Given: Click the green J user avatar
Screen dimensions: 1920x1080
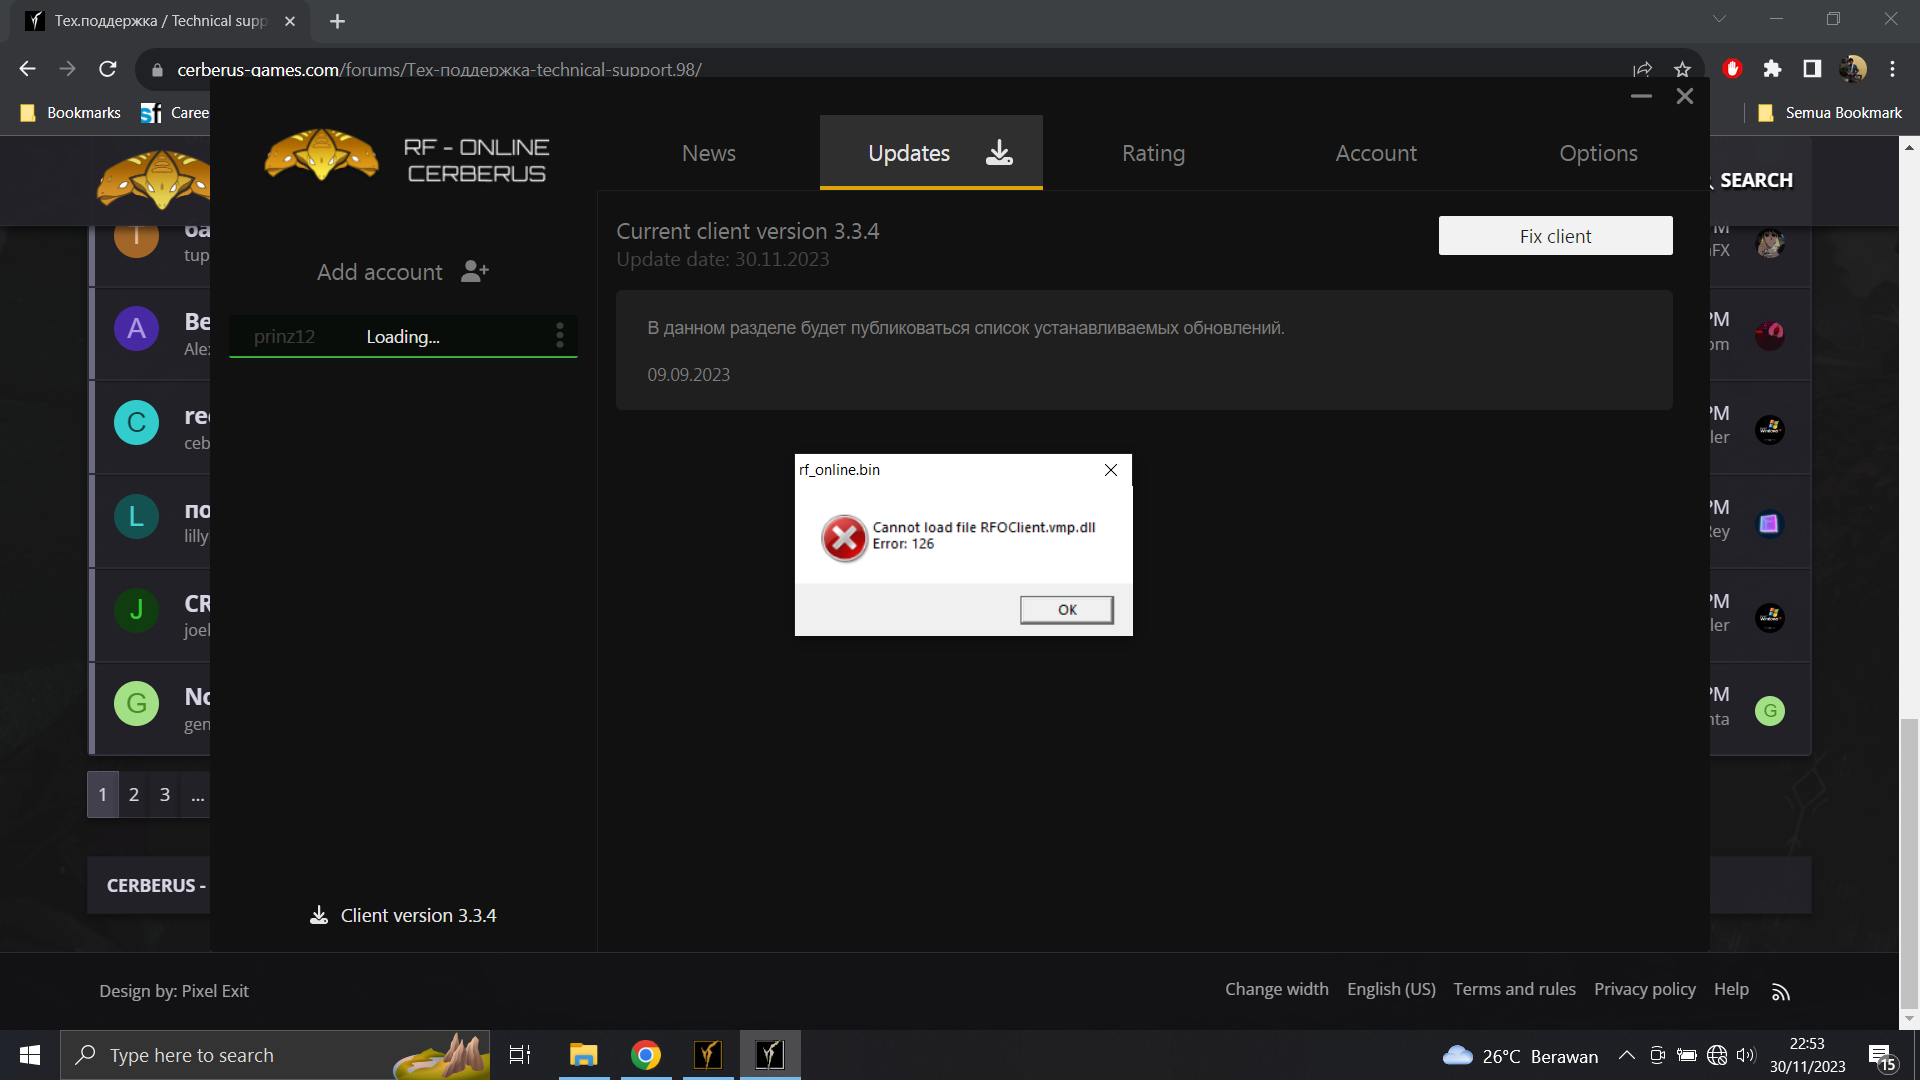Looking at the screenshot, I should pyautogui.click(x=137, y=610).
